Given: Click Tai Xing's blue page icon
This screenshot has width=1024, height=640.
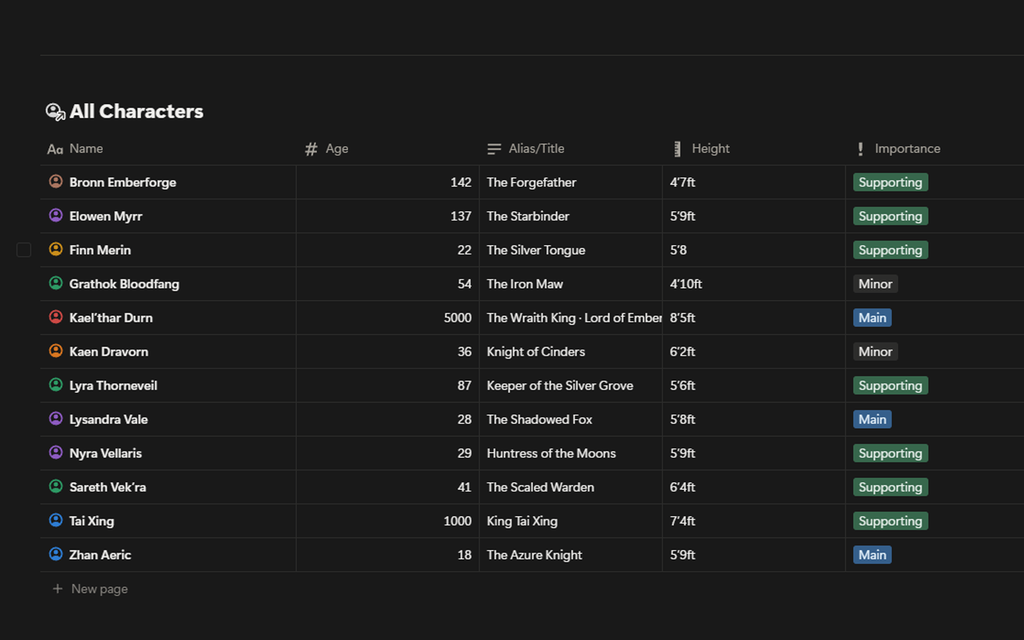Looking at the screenshot, I should coord(56,521).
